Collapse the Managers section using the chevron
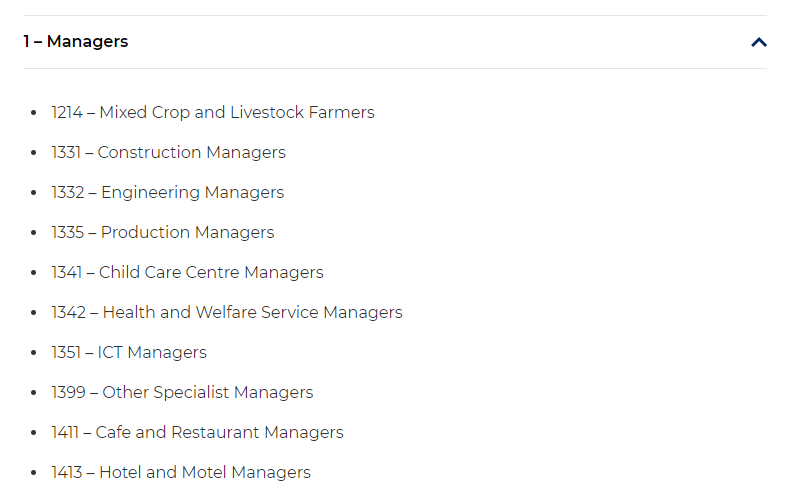This screenshot has height=500, width=791. point(759,42)
